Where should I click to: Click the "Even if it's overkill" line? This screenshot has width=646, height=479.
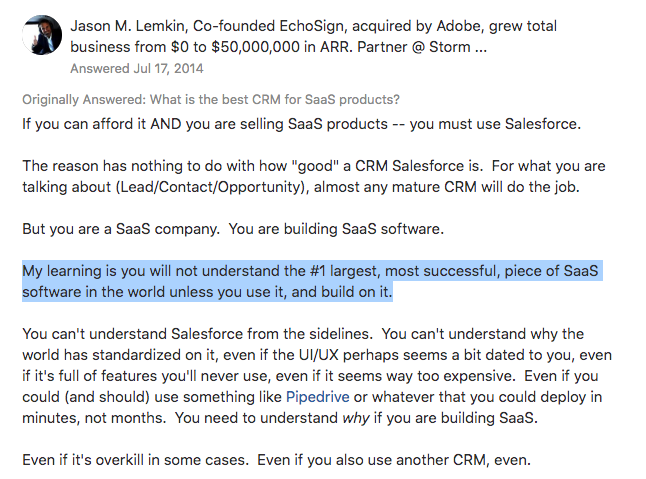pos(276,460)
